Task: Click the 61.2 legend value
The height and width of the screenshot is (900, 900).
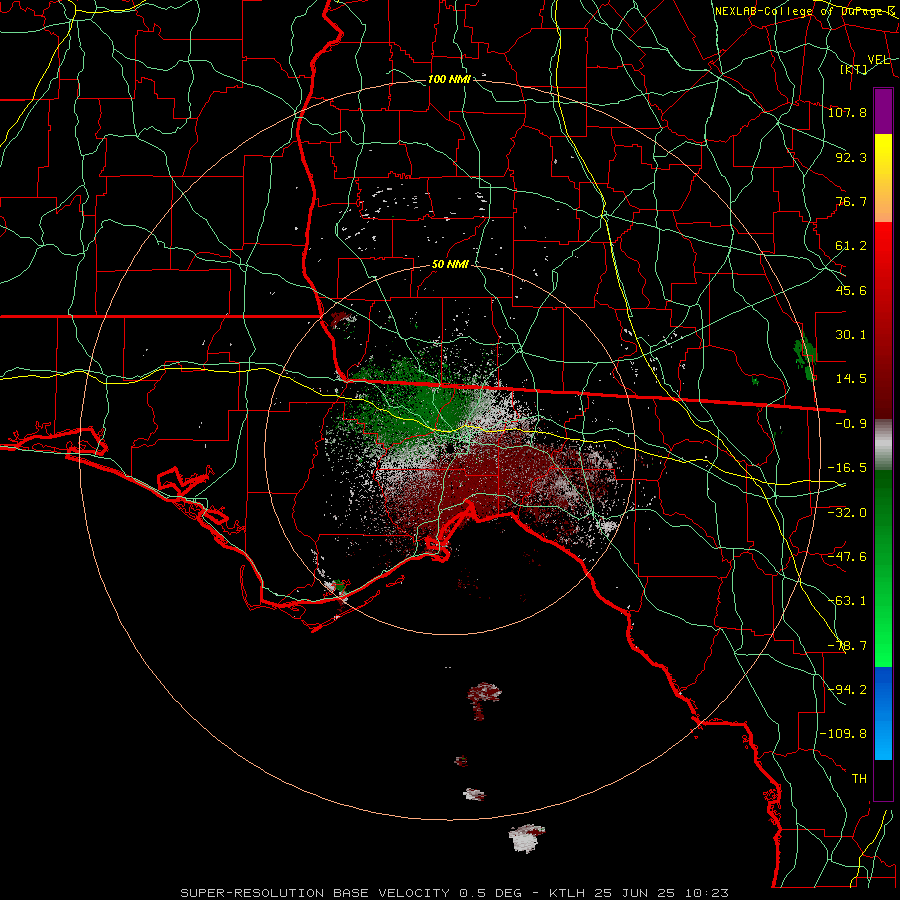Action: [851, 246]
